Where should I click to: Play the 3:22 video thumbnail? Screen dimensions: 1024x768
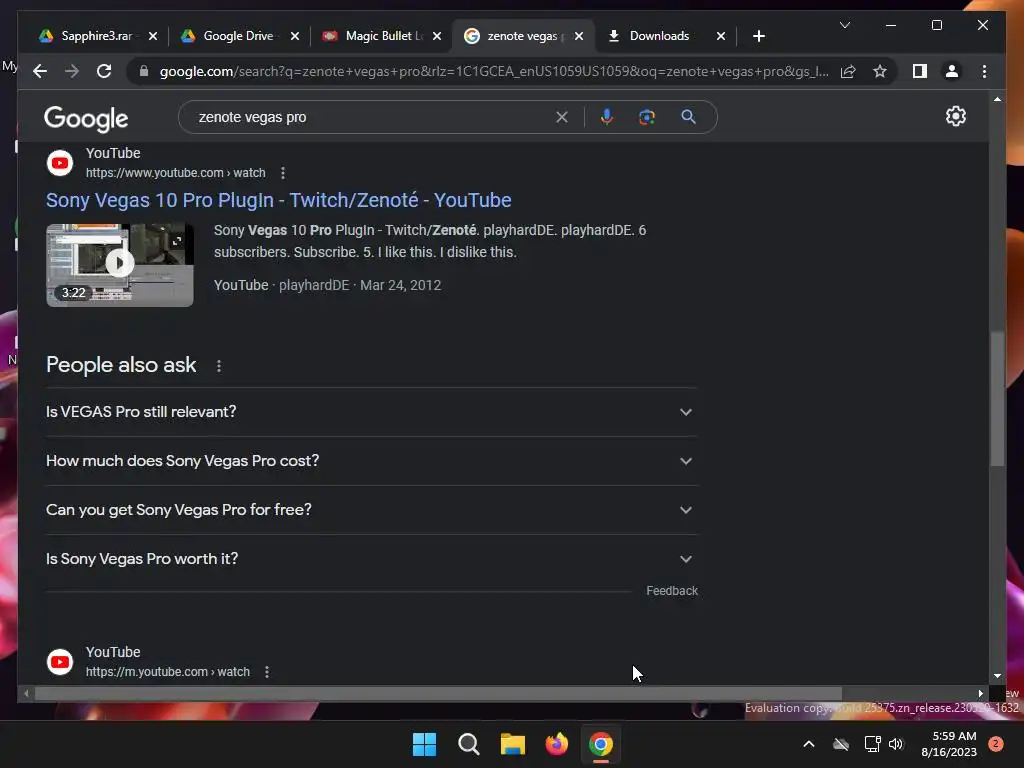[120, 265]
